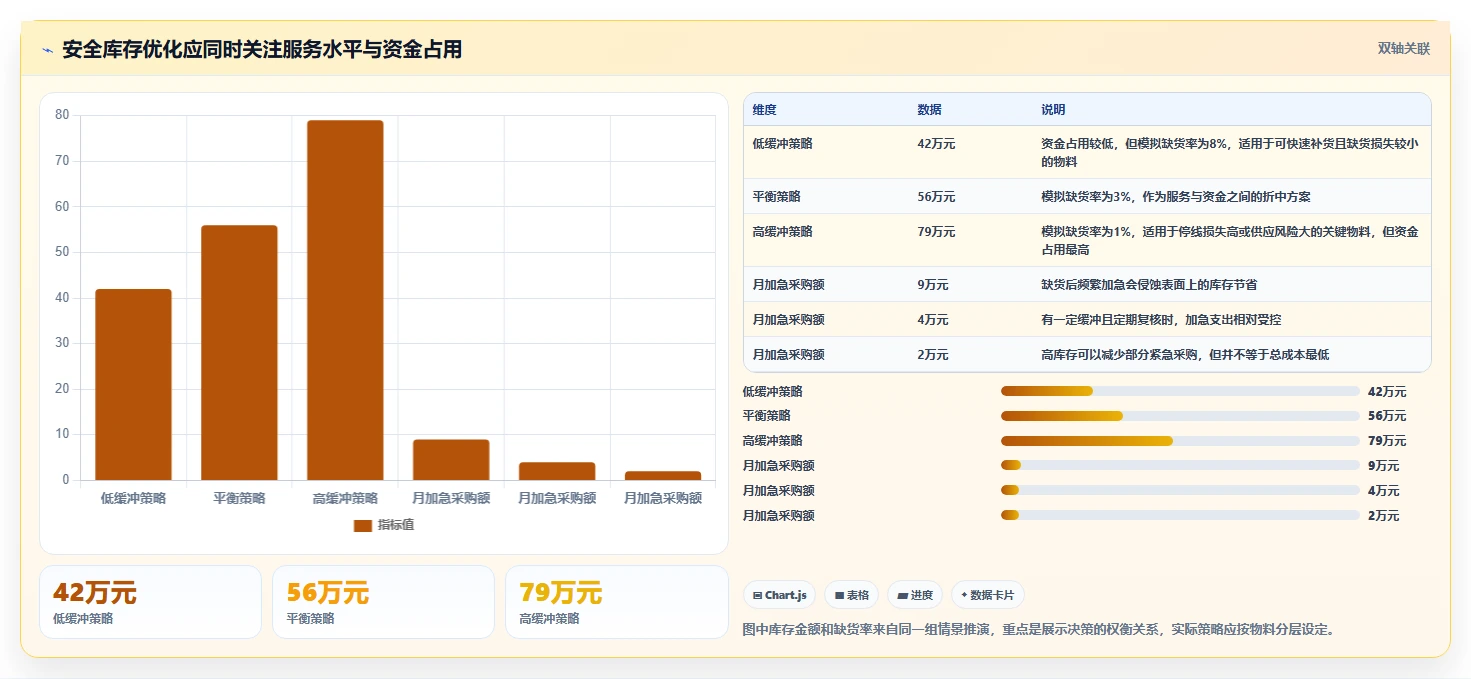1471x679 pixels.
Task: Click the 高缓冲策略 progress bar showing 79万元
Action: click(x=1180, y=440)
